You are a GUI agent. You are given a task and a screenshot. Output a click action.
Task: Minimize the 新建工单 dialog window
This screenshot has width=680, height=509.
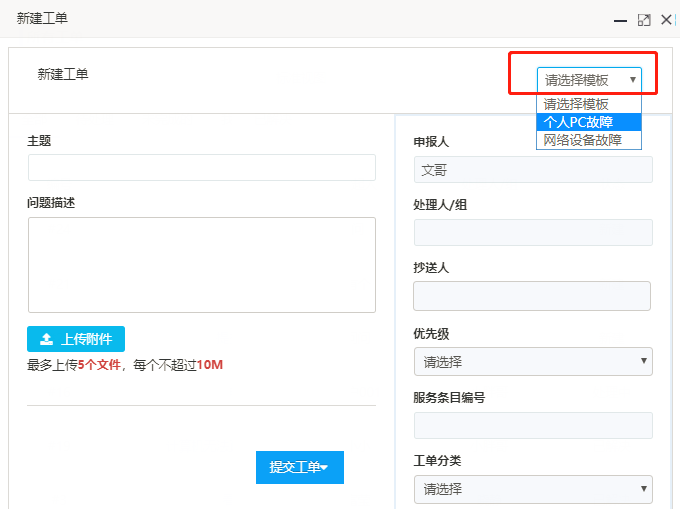click(621, 20)
